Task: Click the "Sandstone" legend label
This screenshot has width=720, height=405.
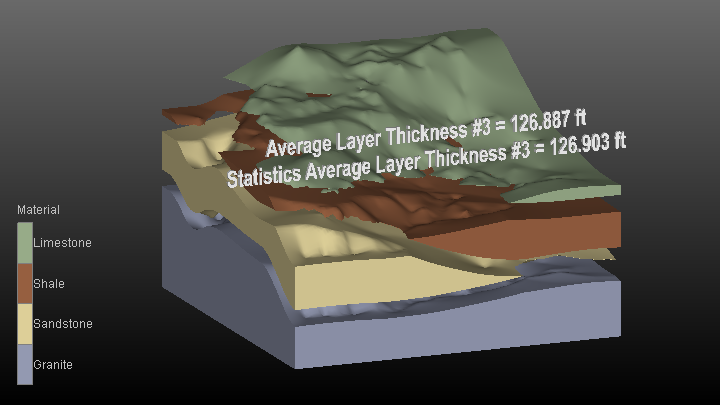Action: (63, 324)
